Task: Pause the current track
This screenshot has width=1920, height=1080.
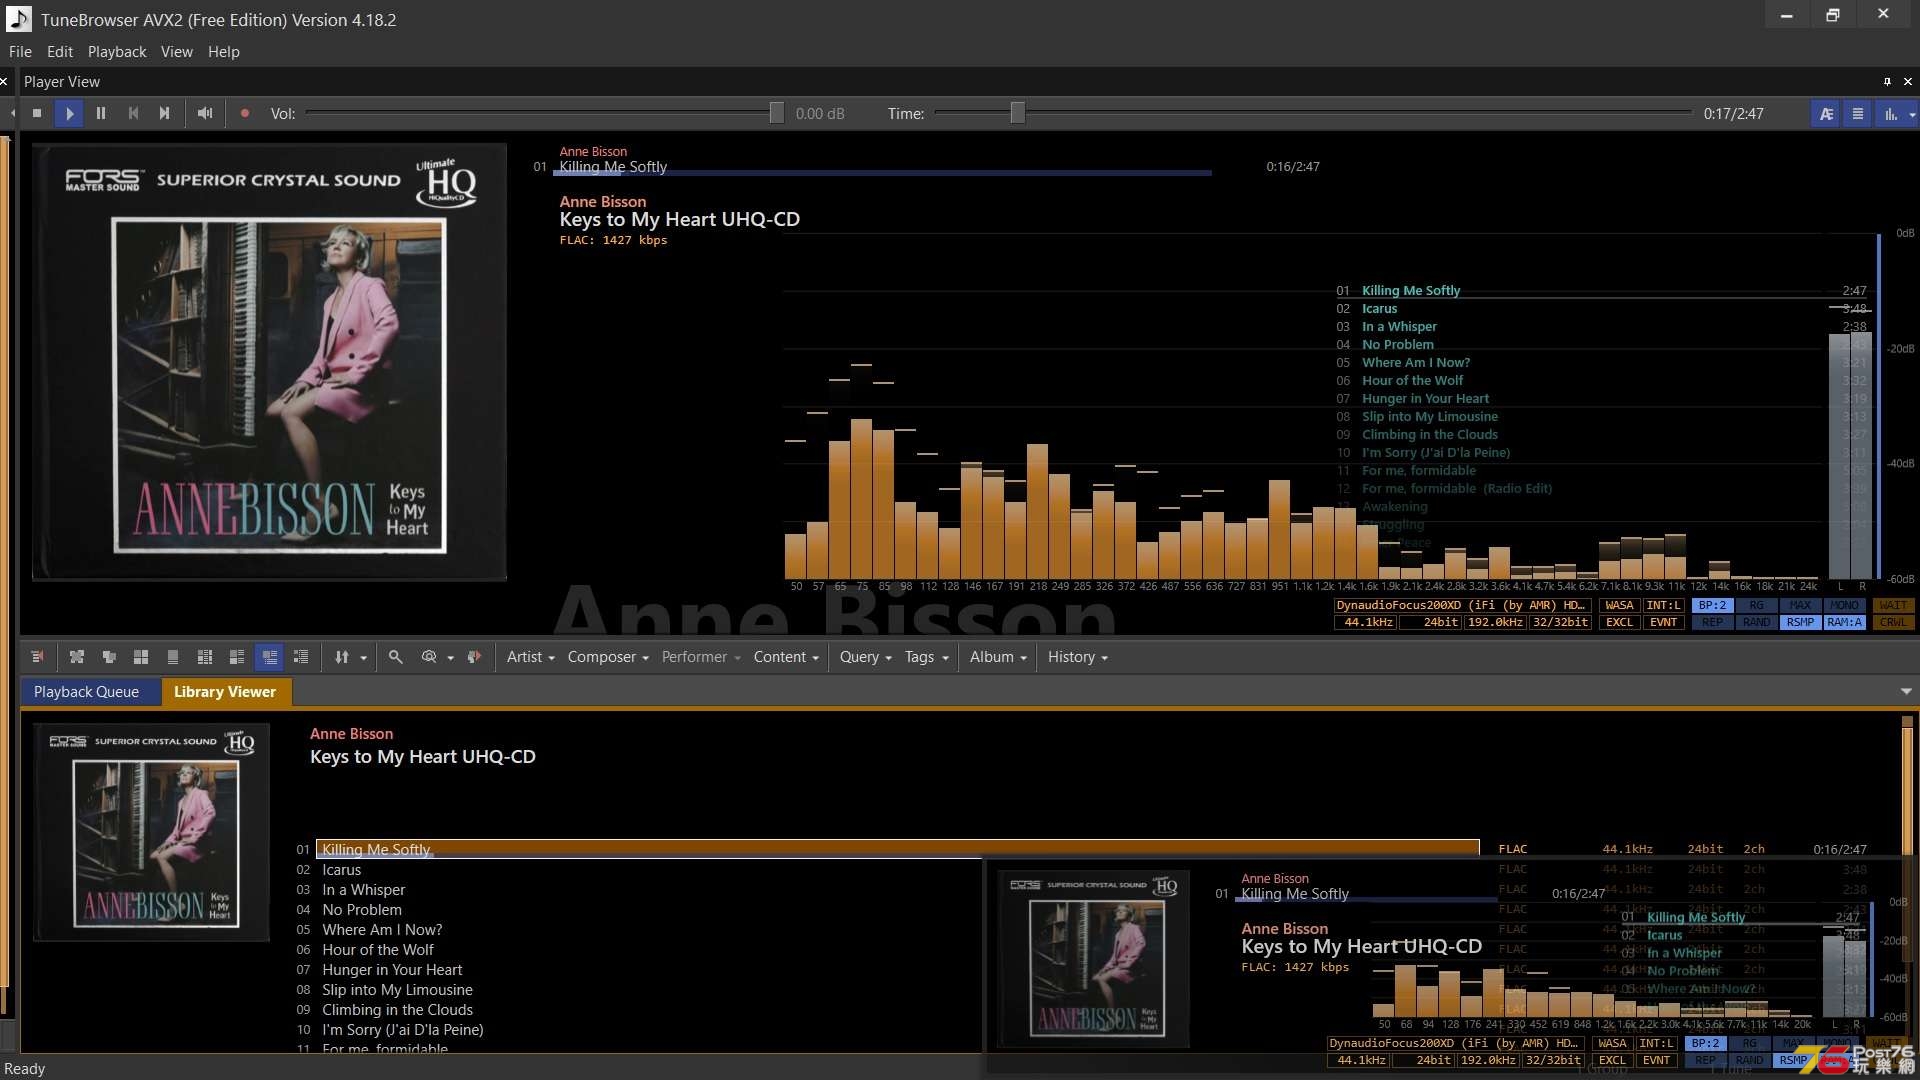Action: click(101, 113)
